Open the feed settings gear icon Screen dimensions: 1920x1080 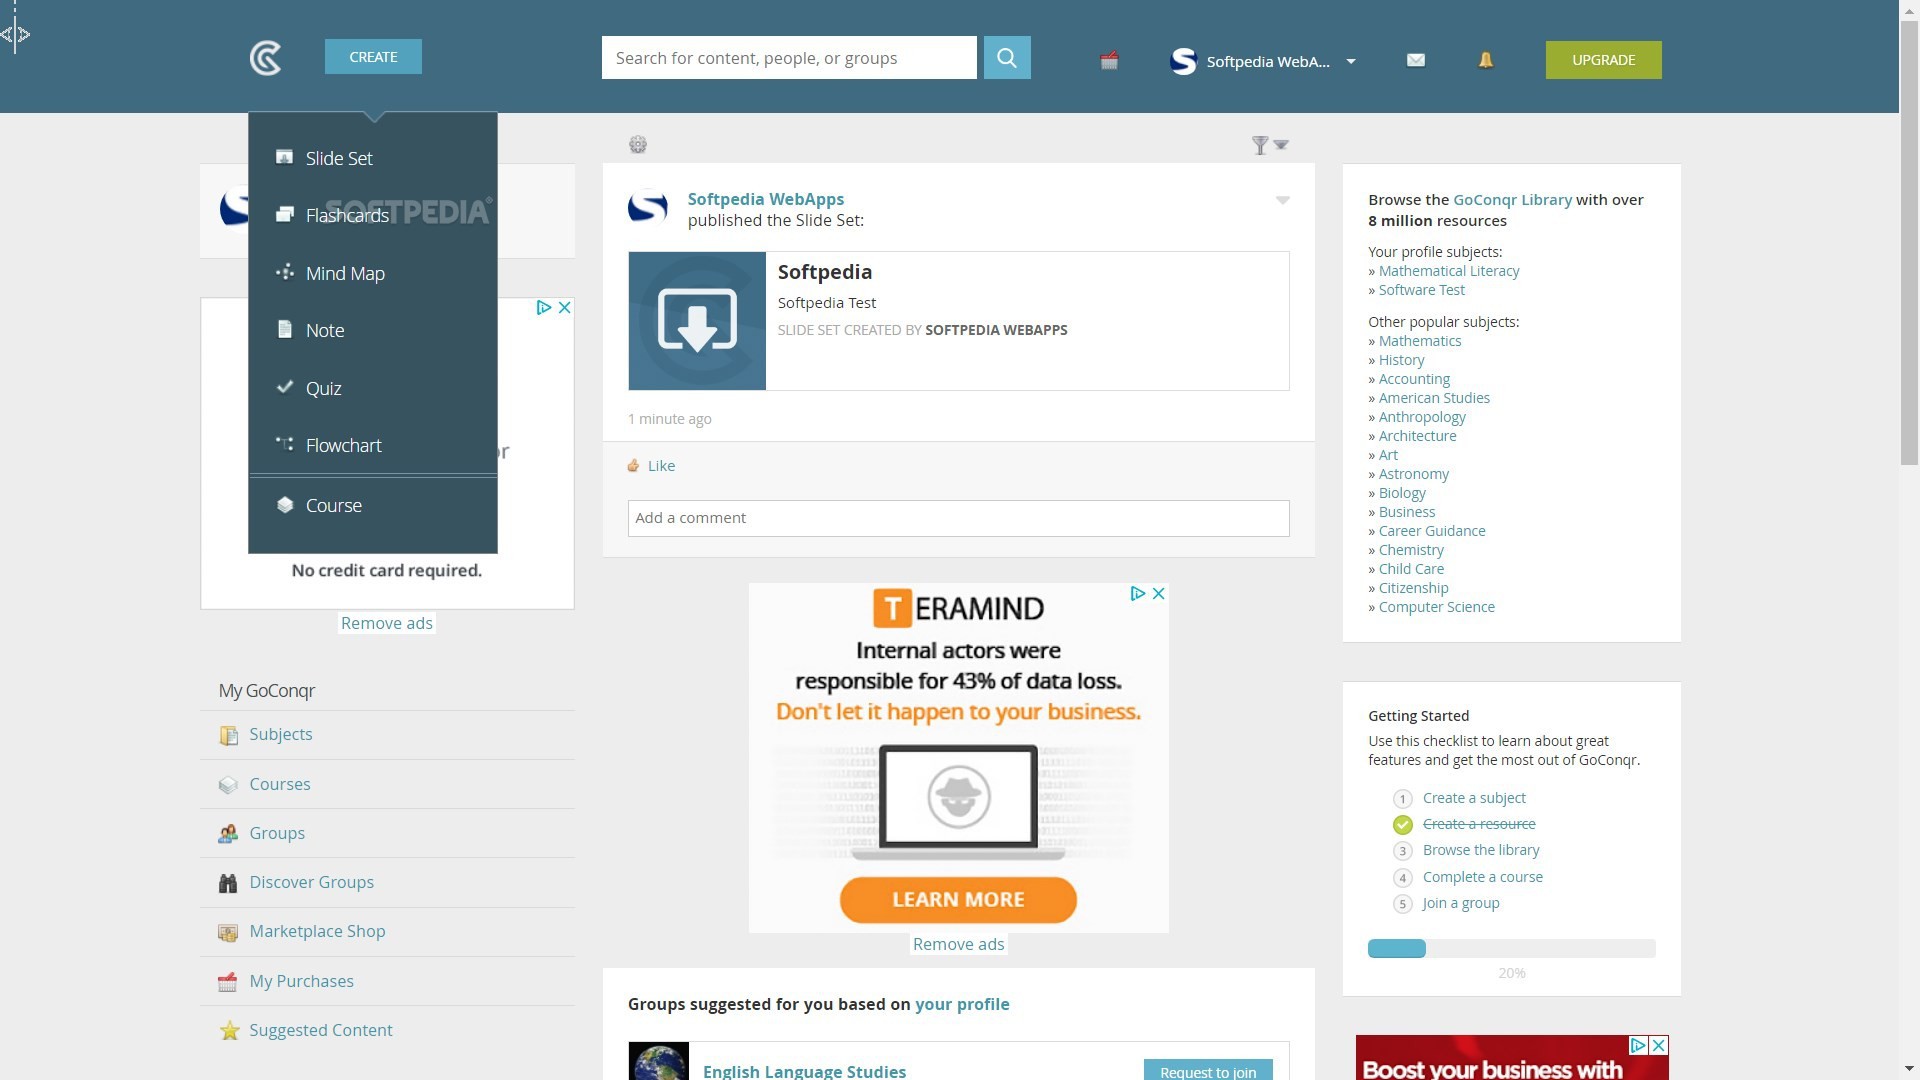click(x=637, y=144)
